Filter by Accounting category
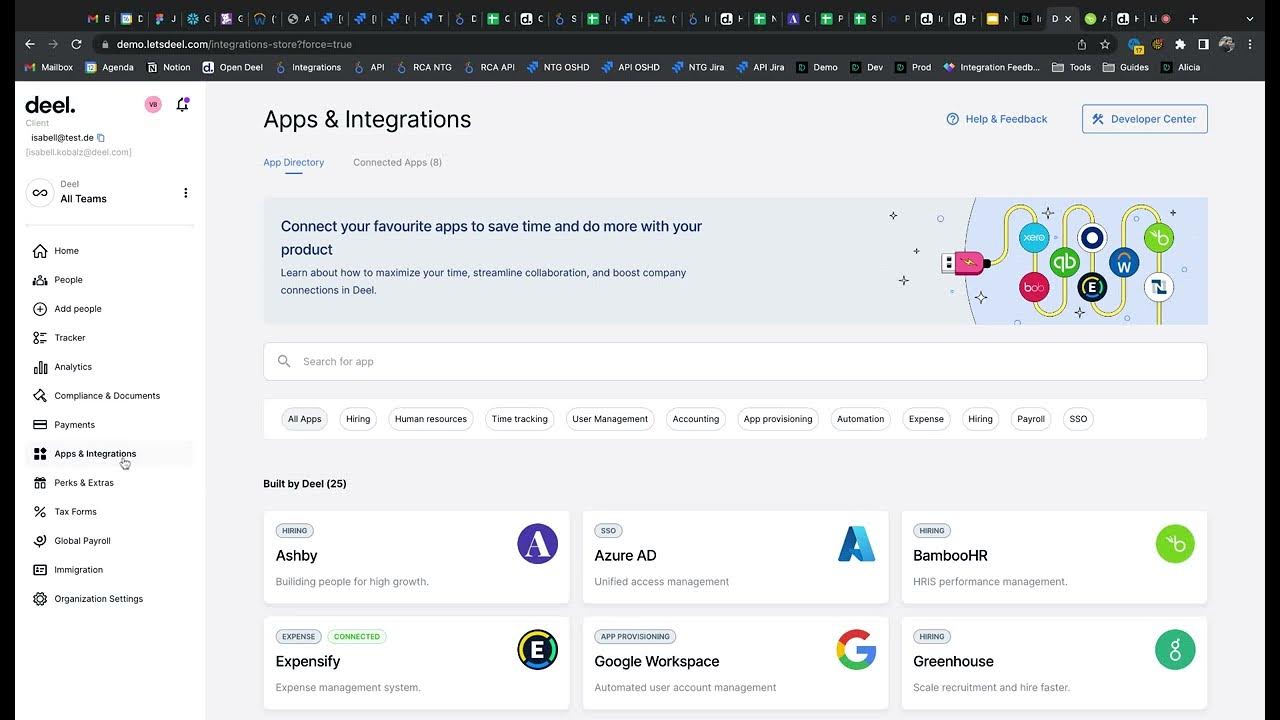The height and width of the screenshot is (720, 1280). tap(696, 419)
